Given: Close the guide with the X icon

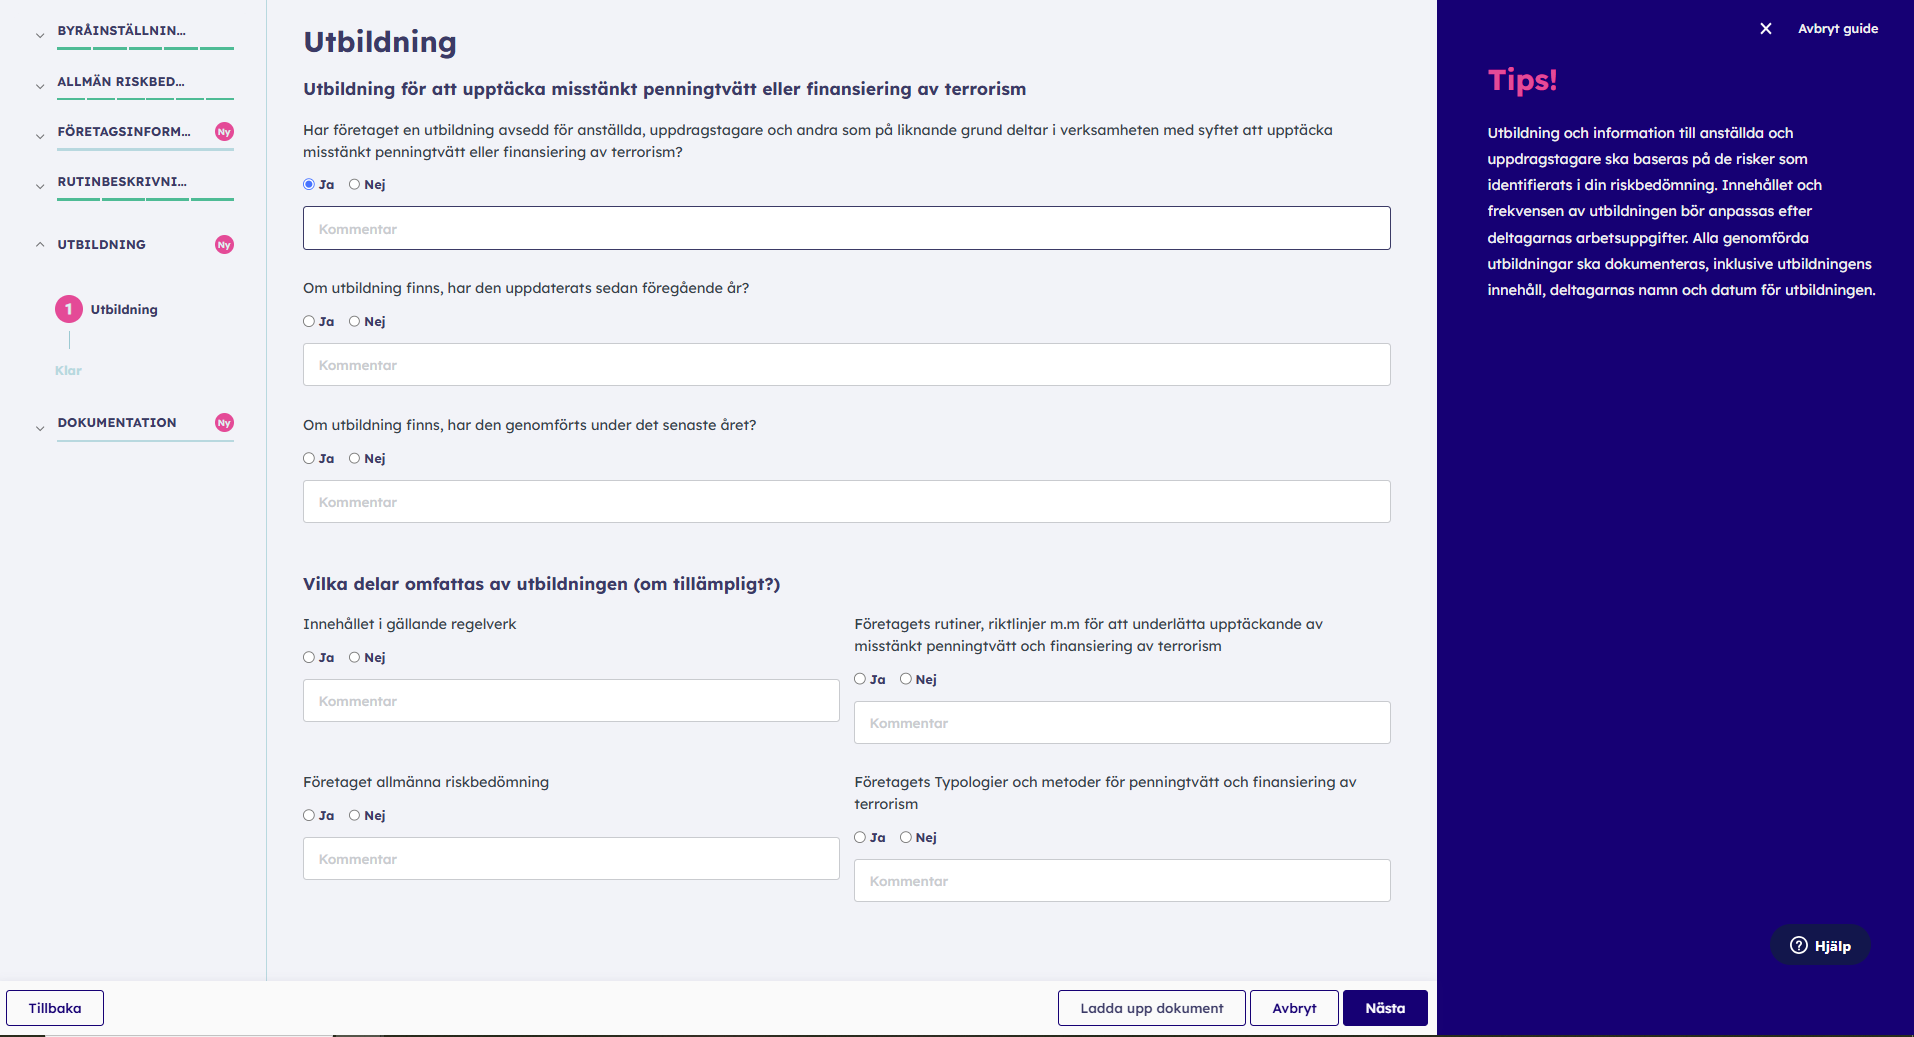Looking at the screenshot, I should (1766, 29).
